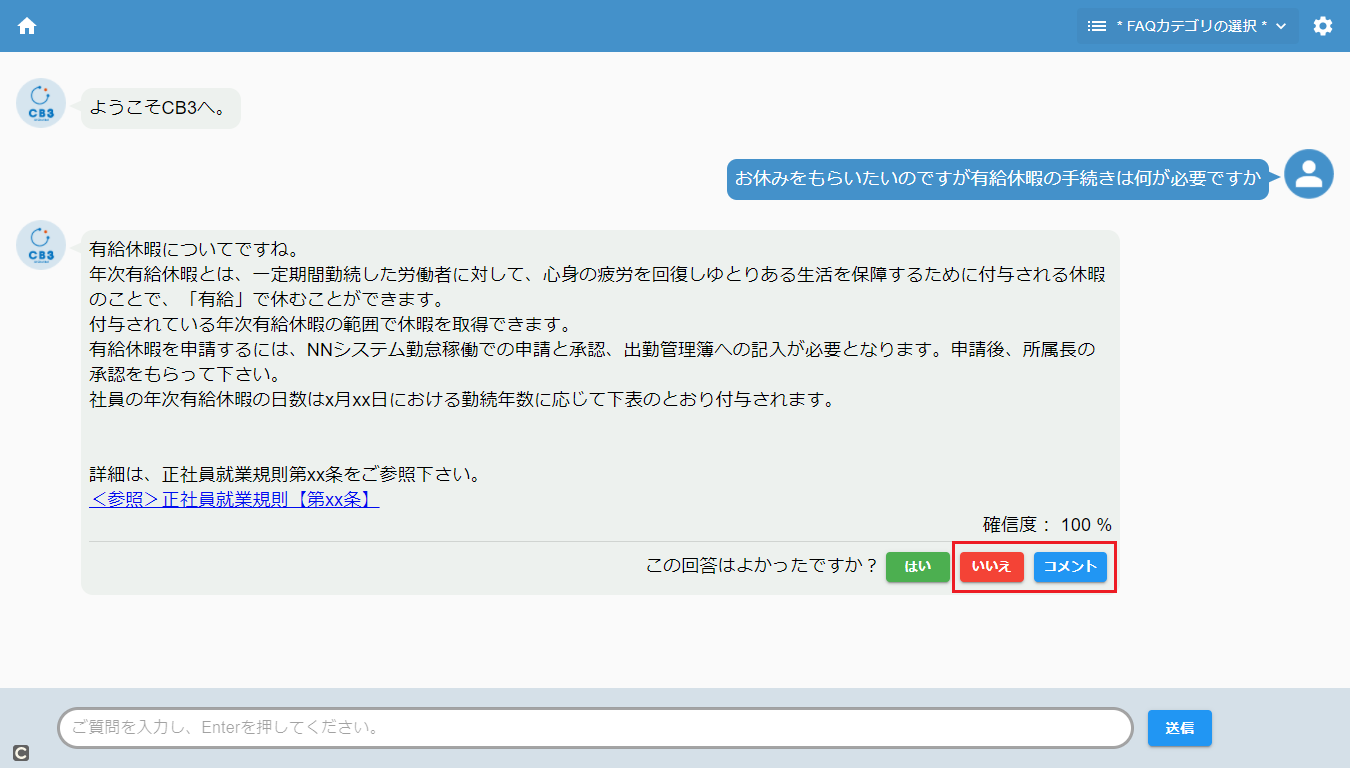The height and width of the screenshot is (768, 1350).
Task: Click the blue コメント button
Action: (x=1070, y=567)
